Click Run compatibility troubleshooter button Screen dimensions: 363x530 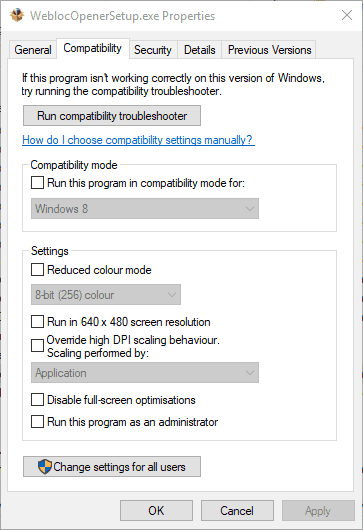112,116
